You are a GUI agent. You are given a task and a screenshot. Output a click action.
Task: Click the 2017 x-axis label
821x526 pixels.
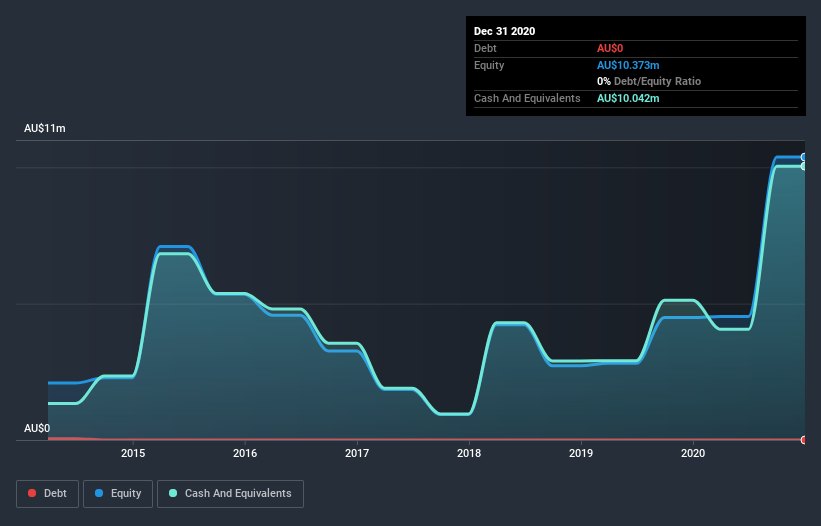tap(357, 453)
